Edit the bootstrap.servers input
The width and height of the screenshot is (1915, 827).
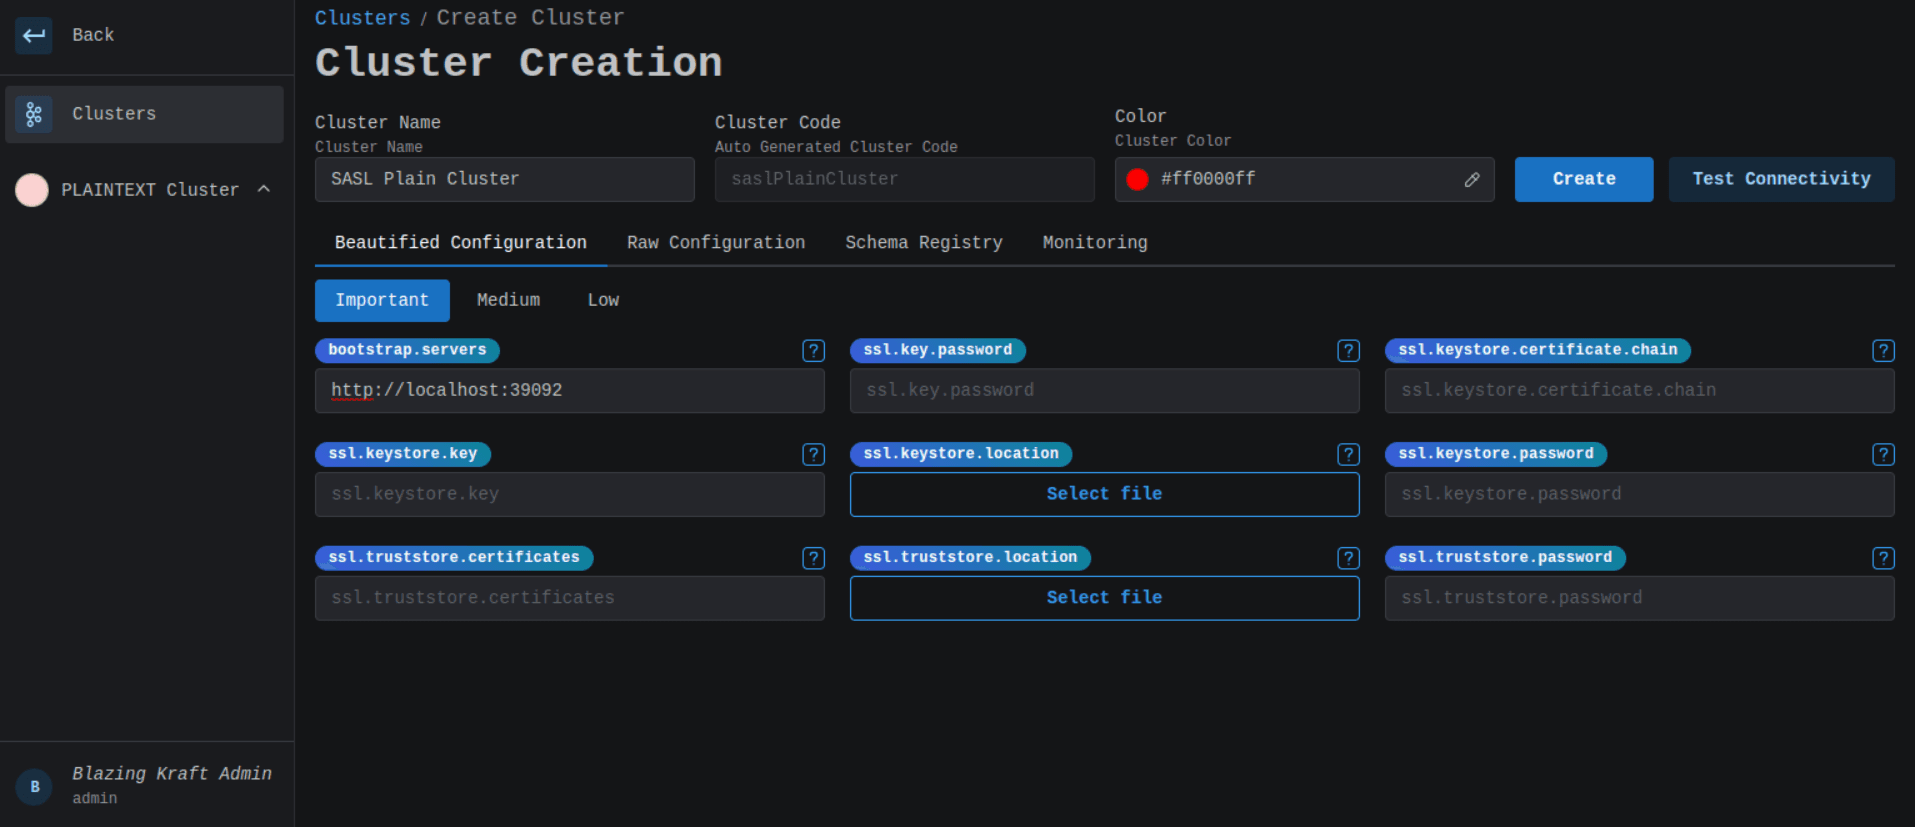click(x=569, y=391)
